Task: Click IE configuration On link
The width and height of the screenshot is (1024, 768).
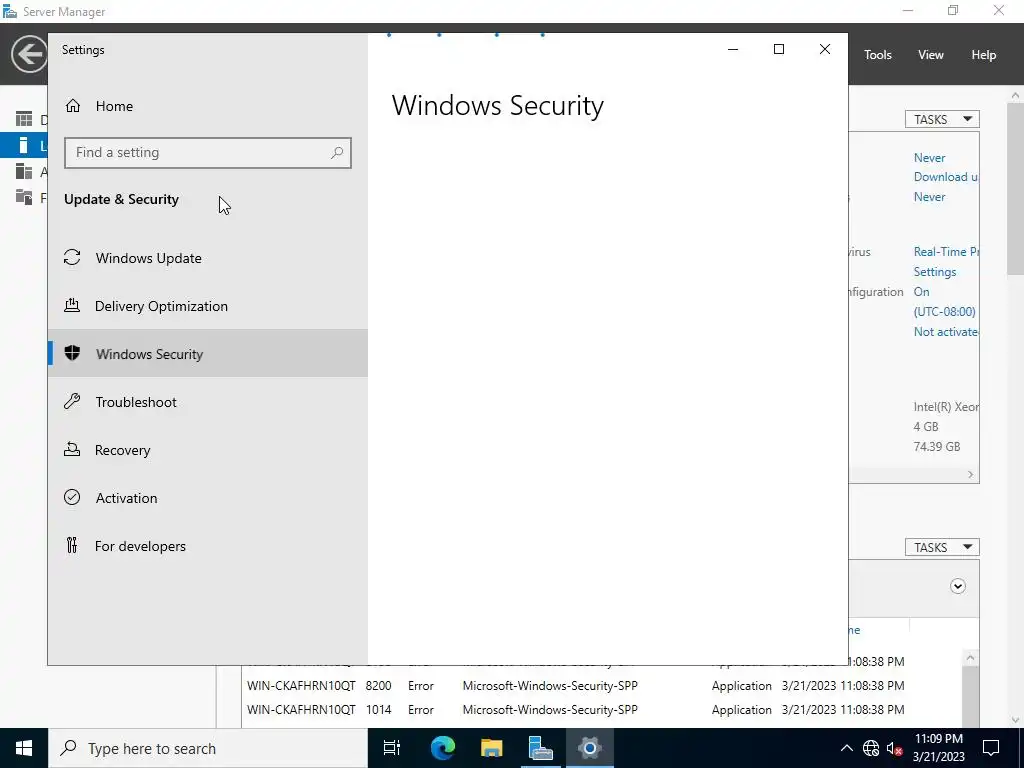Action: (921, 292)
